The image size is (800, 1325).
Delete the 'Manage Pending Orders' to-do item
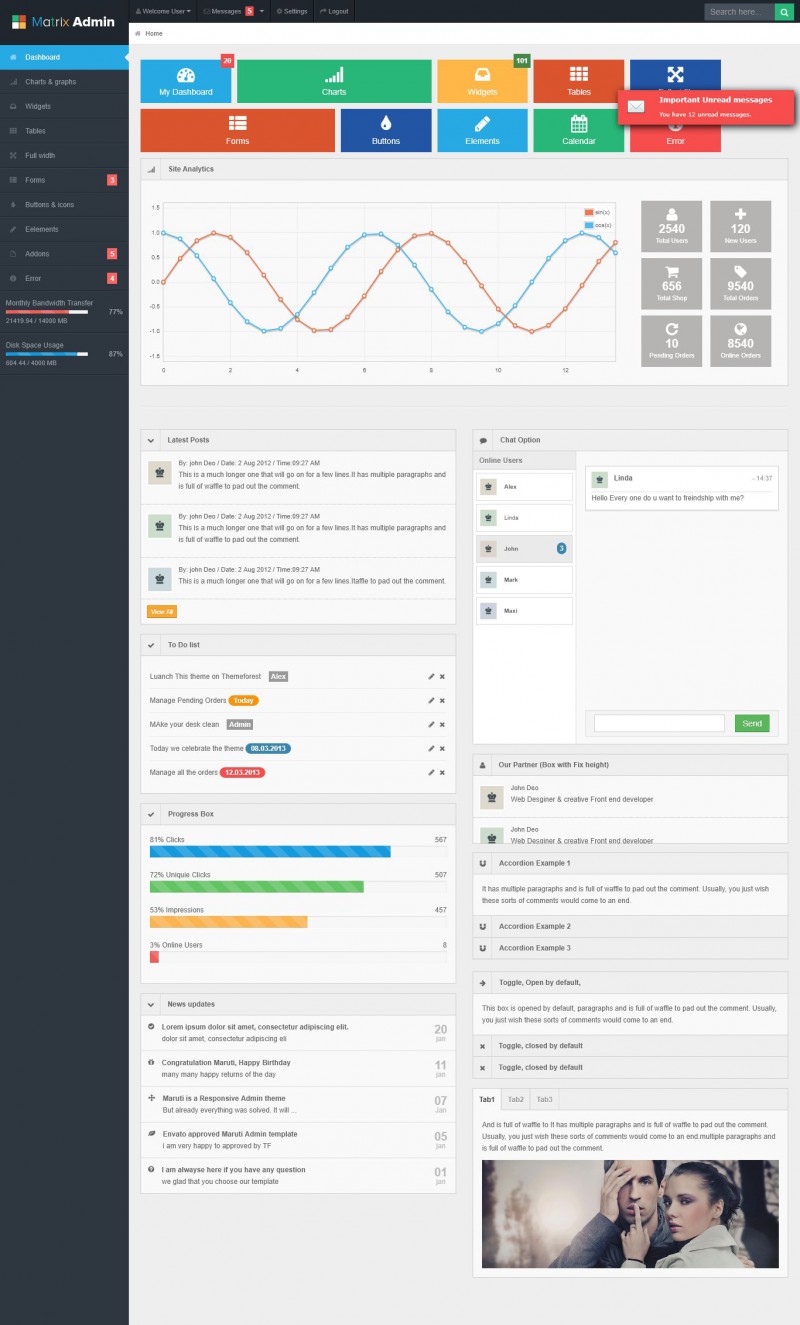(x=442, y=701)
